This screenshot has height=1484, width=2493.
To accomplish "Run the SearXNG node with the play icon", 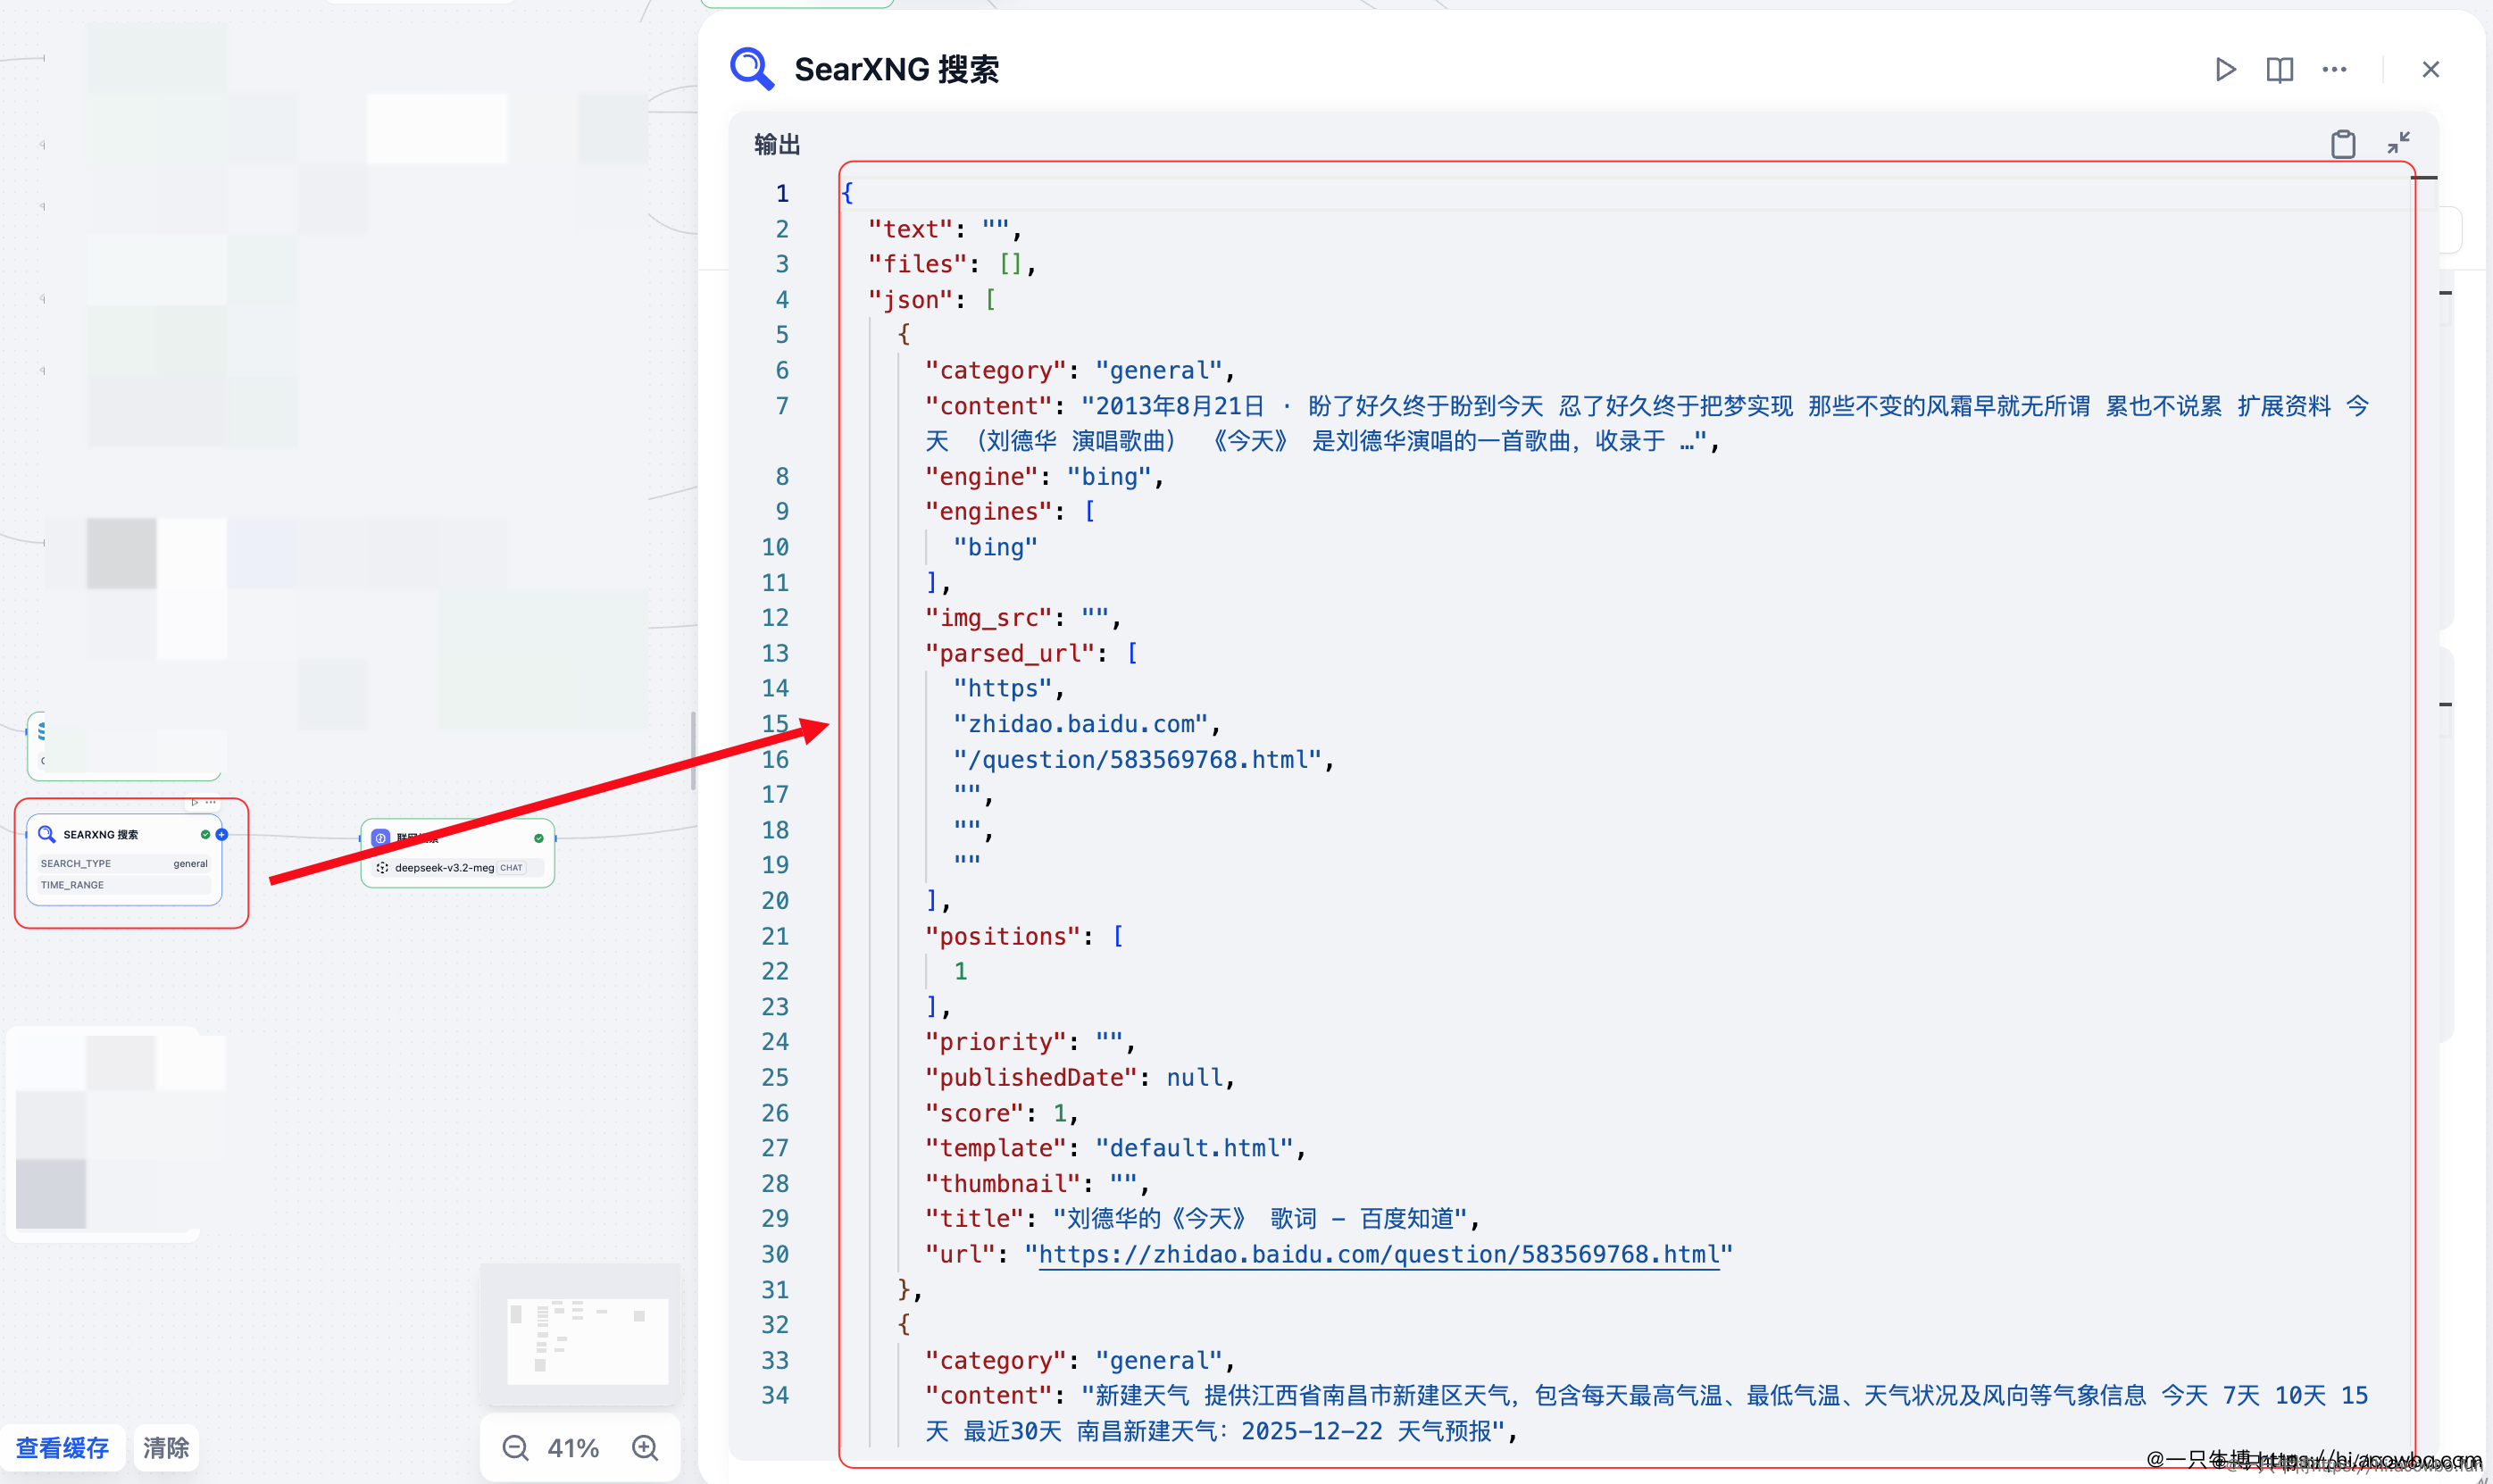I will 2225,69.
